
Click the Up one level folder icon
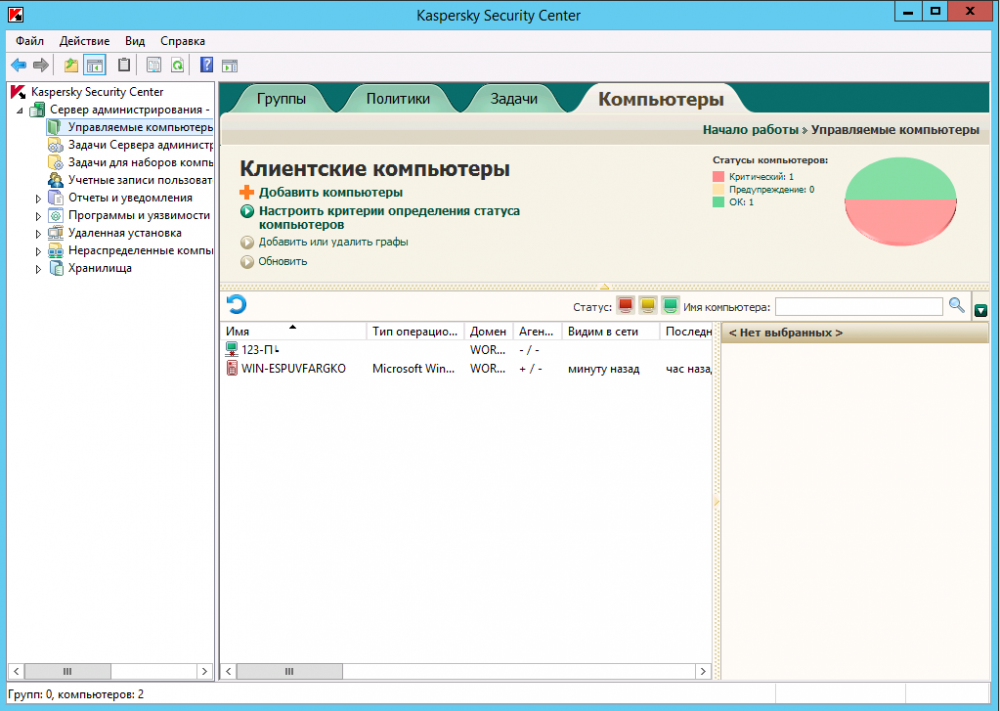pos(71,65)
